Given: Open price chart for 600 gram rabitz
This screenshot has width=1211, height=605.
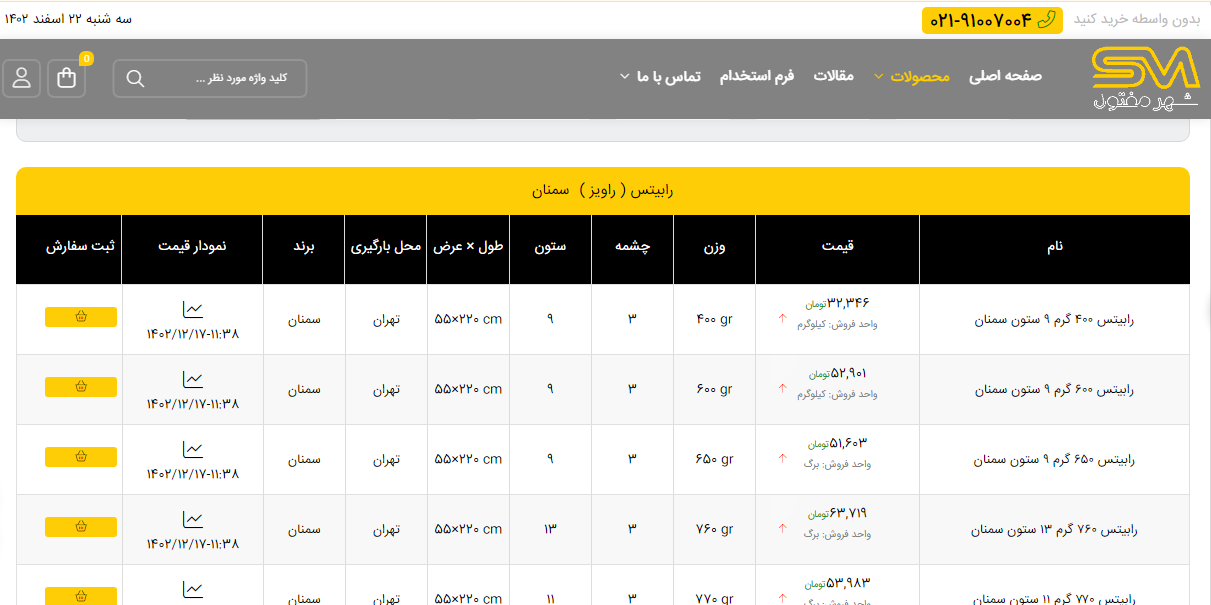Looking at the screenshot, I should 193,380.
